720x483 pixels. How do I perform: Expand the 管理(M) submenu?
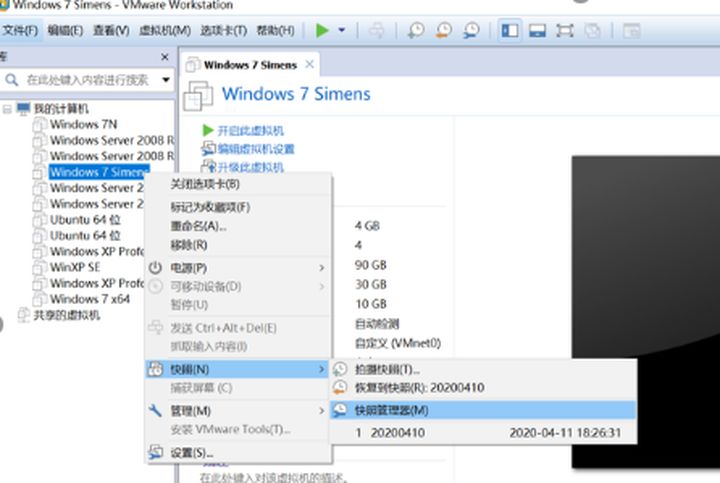(238, 411)
